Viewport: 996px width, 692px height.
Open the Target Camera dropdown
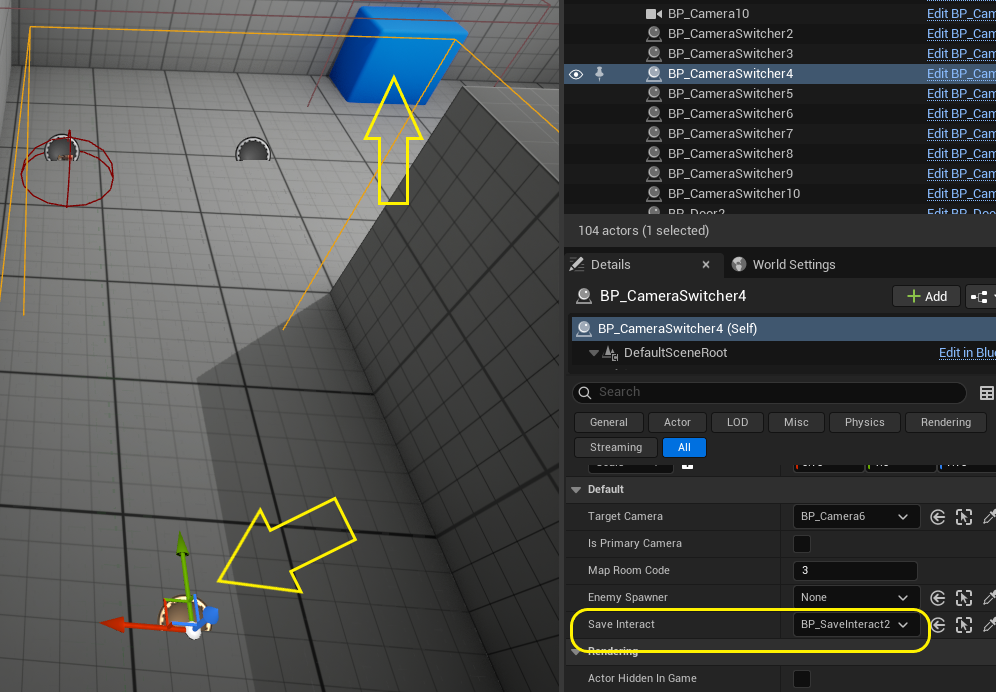tap(856, 517)
